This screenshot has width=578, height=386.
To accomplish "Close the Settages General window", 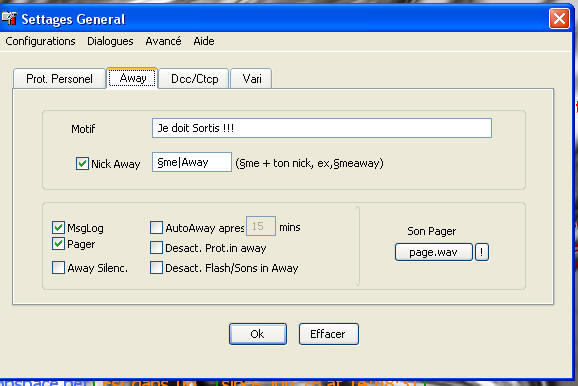I will [x=559, y=18].
